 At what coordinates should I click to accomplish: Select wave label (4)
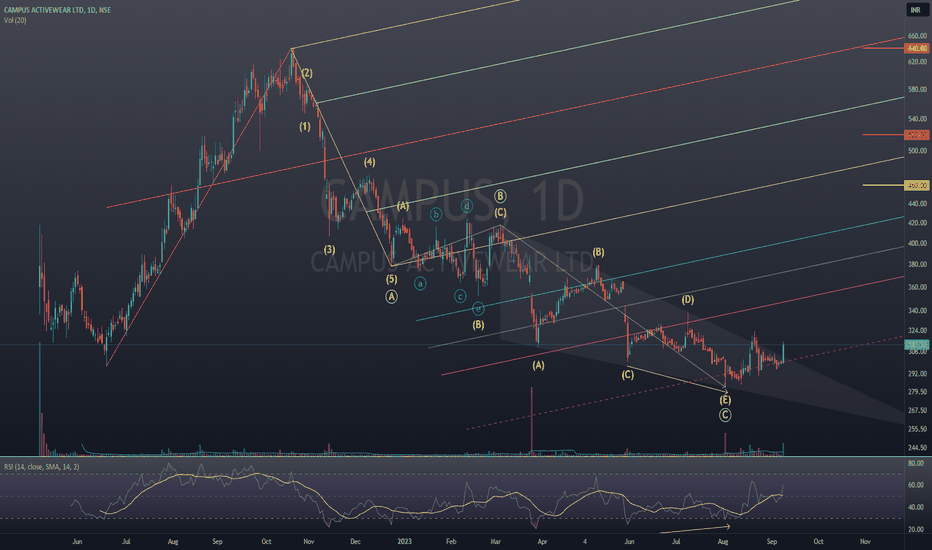[x=370, y=162]
